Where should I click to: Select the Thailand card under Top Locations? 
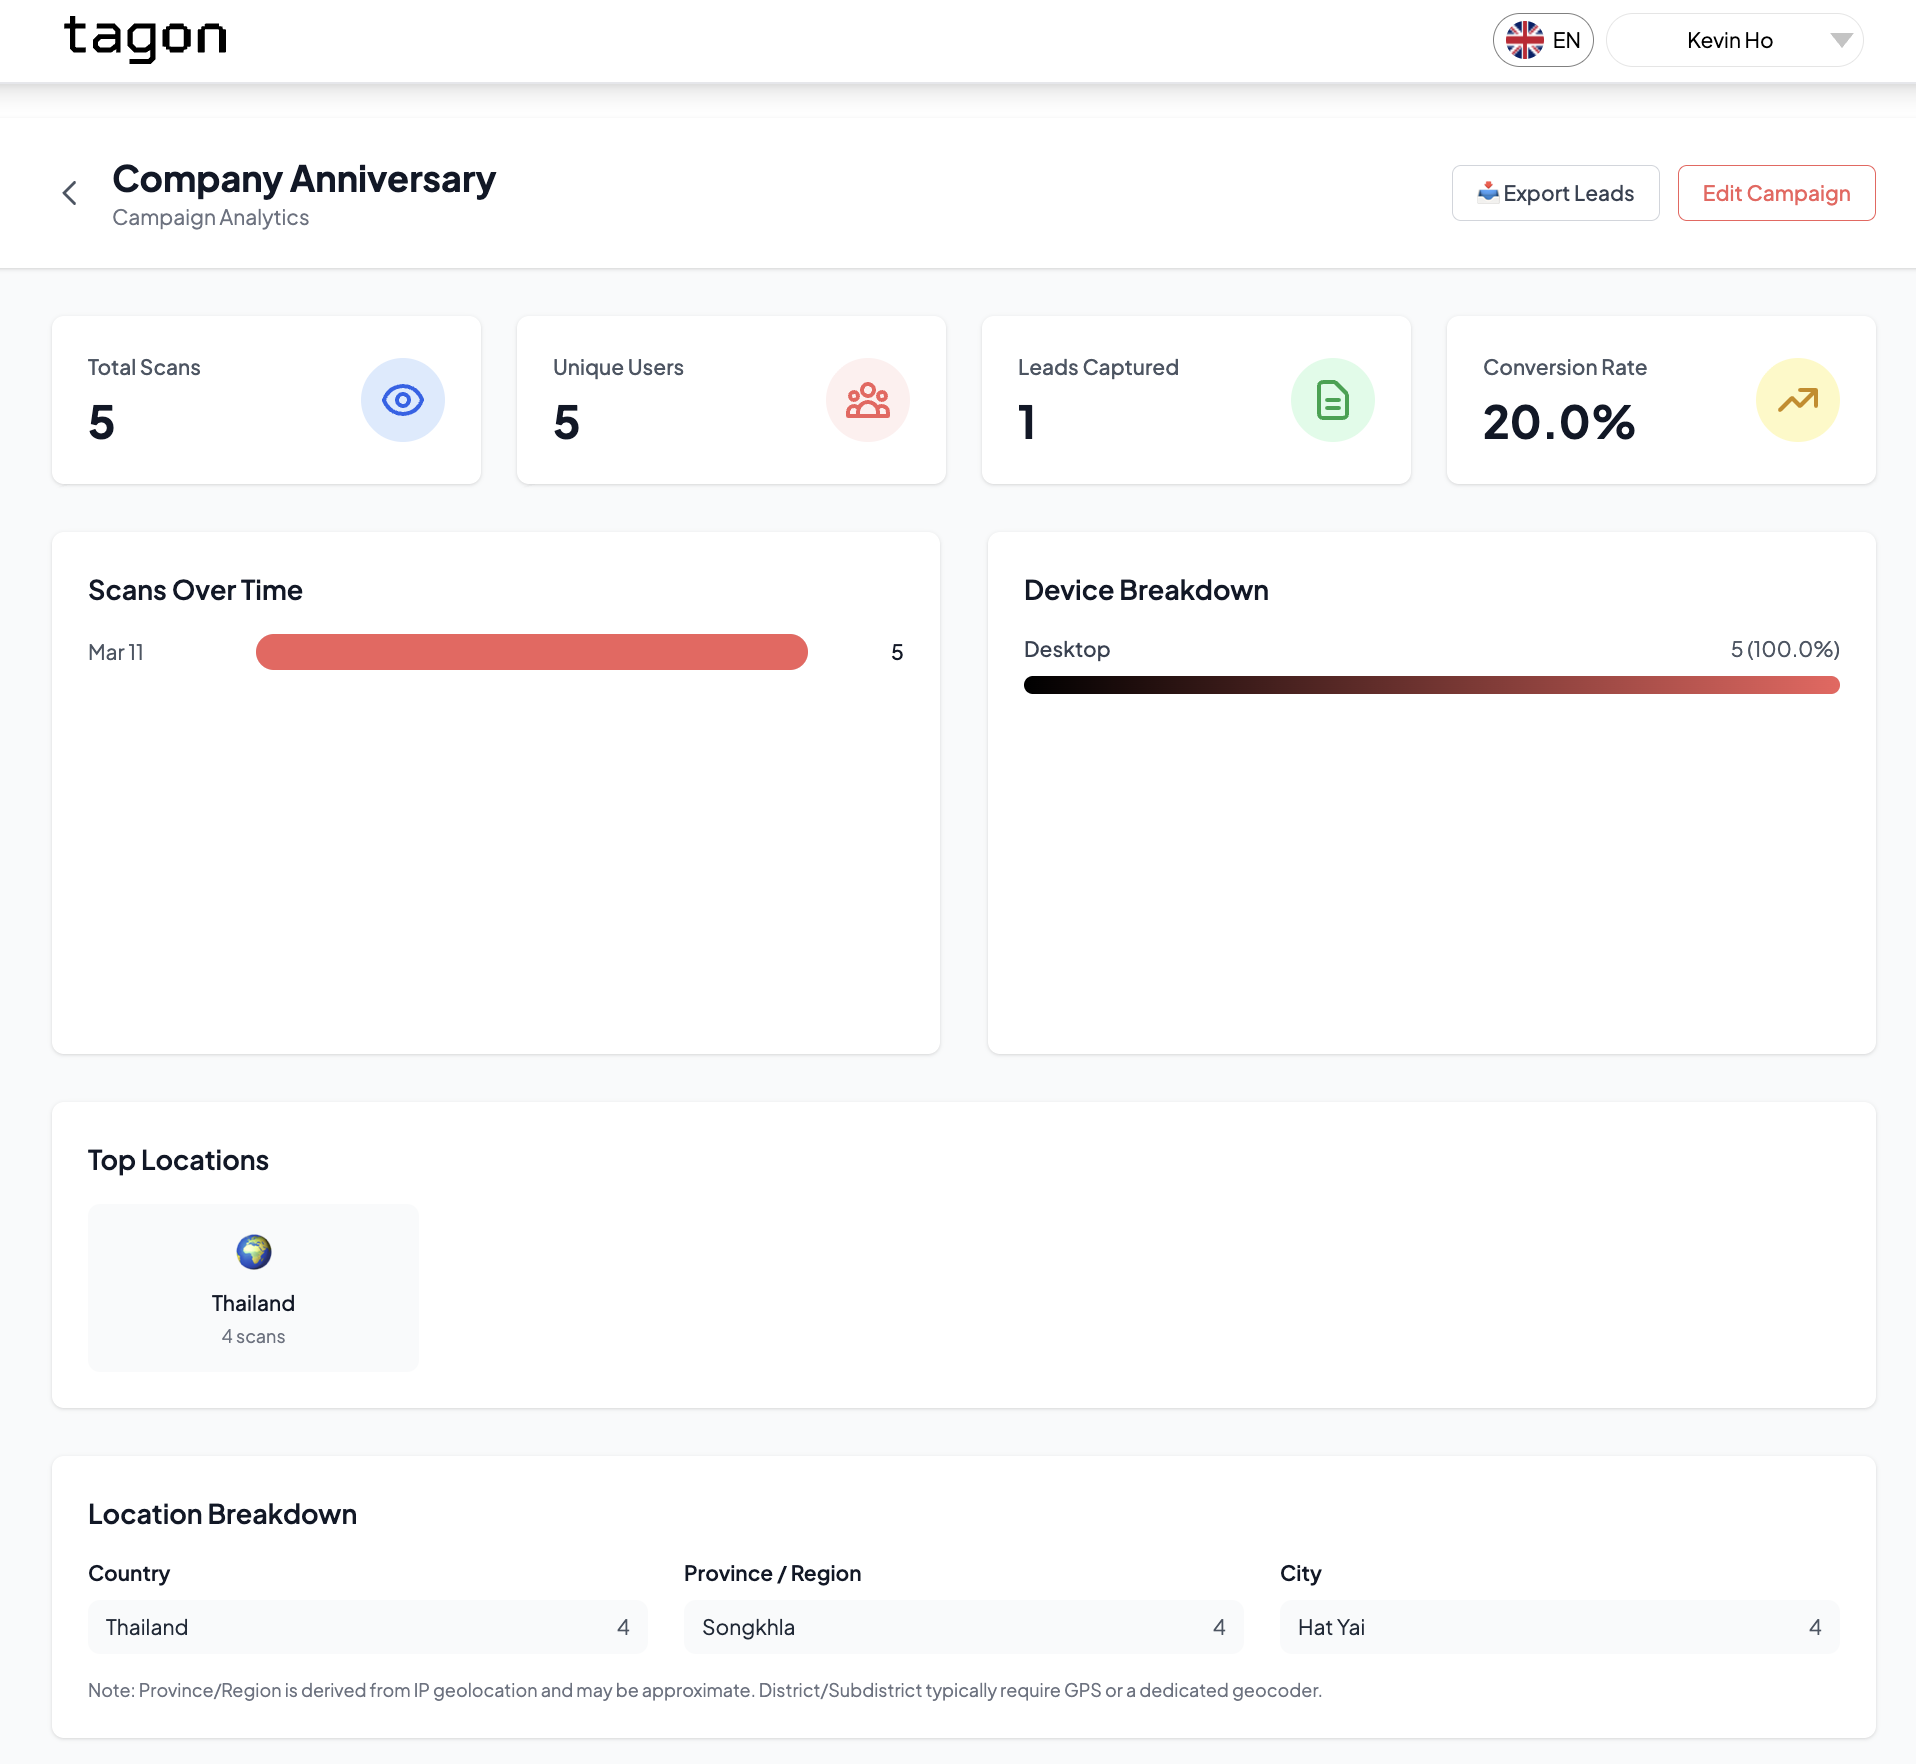[253, 1288]
